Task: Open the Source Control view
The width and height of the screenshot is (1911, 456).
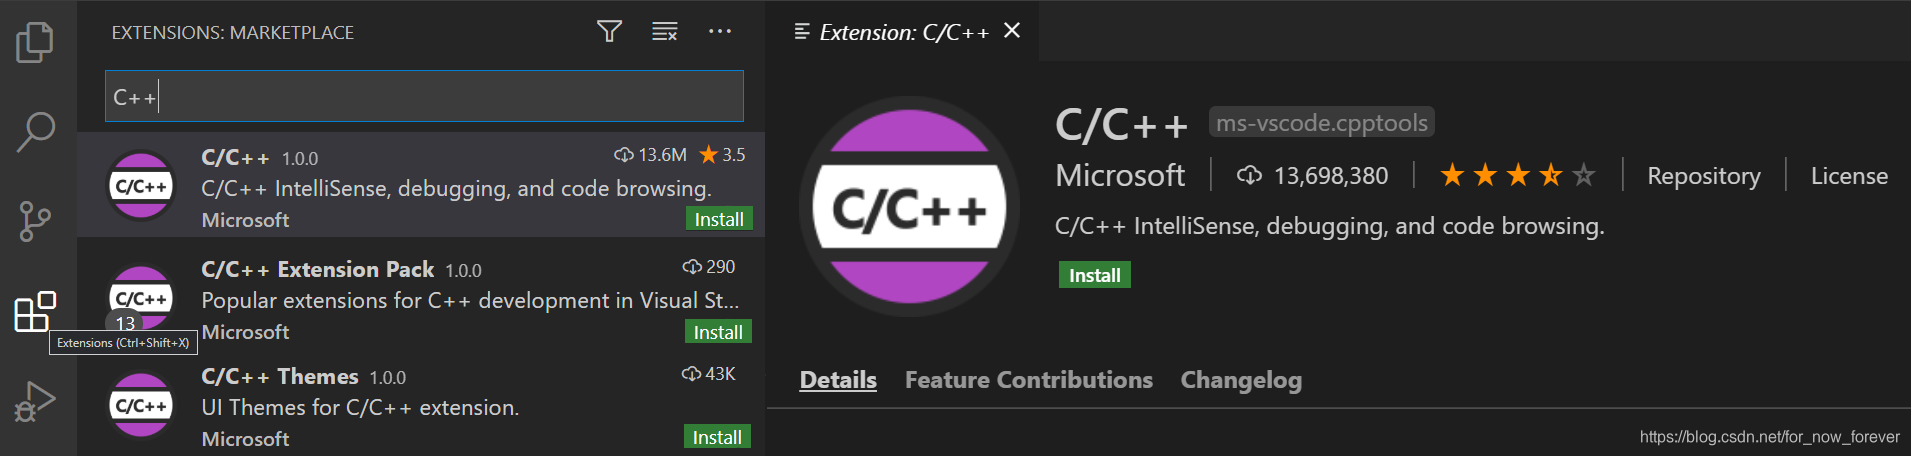Action: [x=35, y=221]
